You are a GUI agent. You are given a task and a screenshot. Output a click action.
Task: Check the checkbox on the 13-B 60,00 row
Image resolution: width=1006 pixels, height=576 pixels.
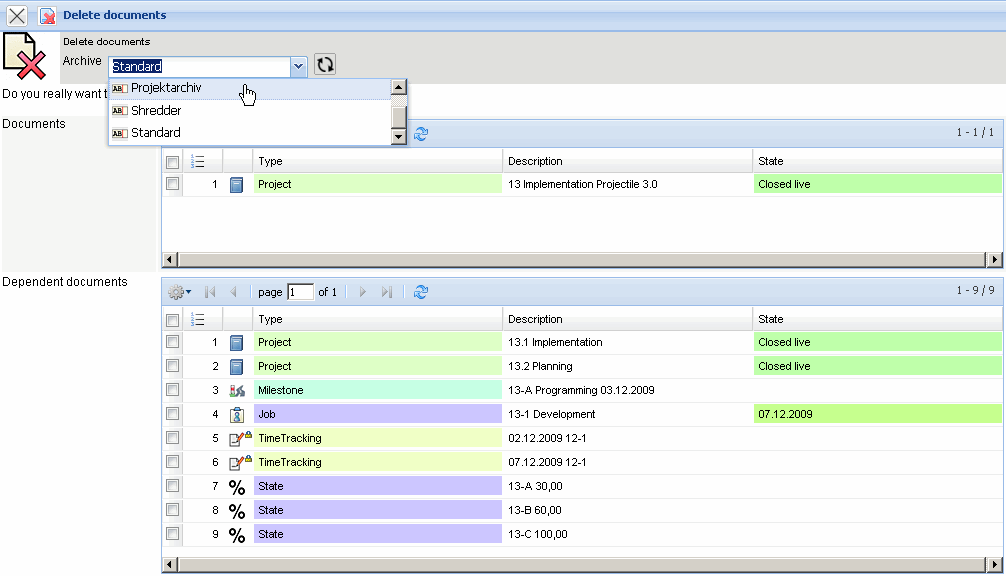pyautogui.click(x=172, y=509)
